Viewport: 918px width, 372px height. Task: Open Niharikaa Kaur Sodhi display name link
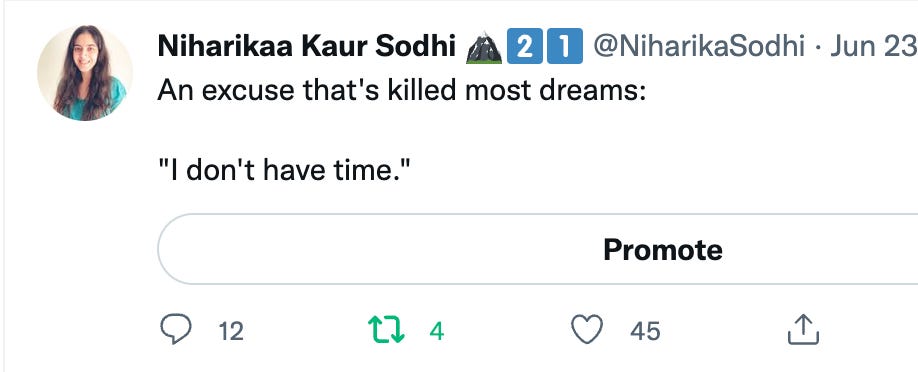307,47
